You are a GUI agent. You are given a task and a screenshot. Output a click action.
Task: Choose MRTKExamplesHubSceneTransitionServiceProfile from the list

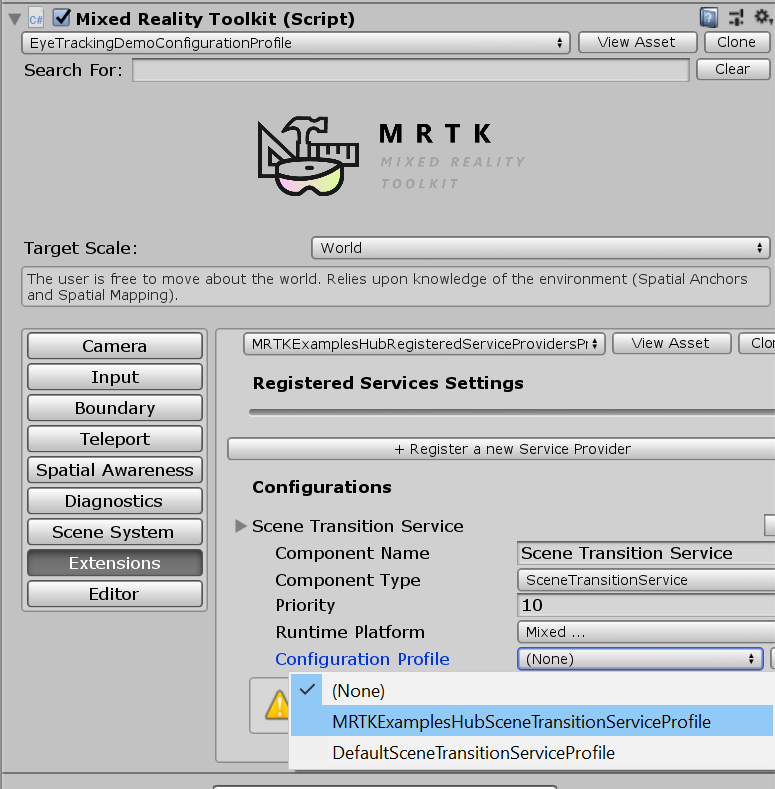click(x=532, y=722)
